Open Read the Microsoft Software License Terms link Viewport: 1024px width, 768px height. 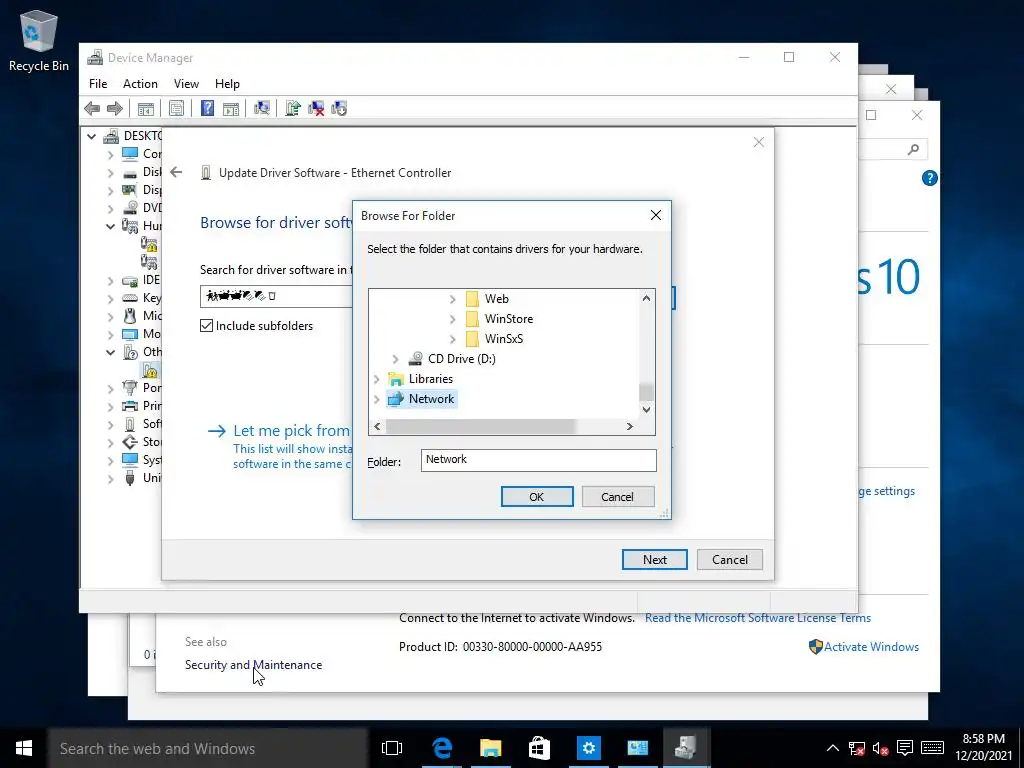tap(758, 618)
